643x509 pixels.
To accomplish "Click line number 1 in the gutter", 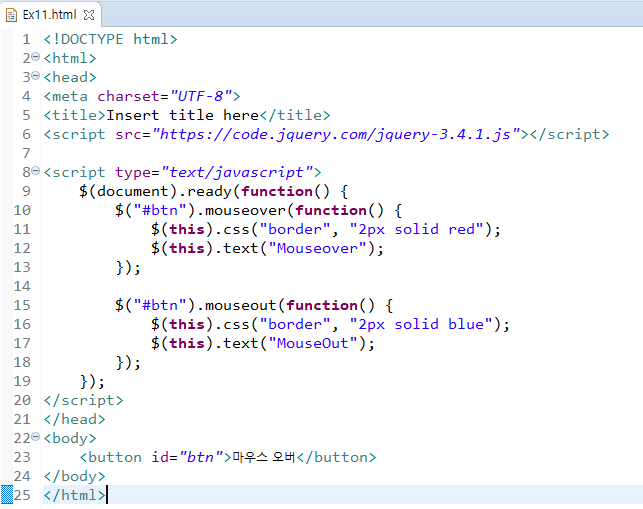I will (26, 39).
